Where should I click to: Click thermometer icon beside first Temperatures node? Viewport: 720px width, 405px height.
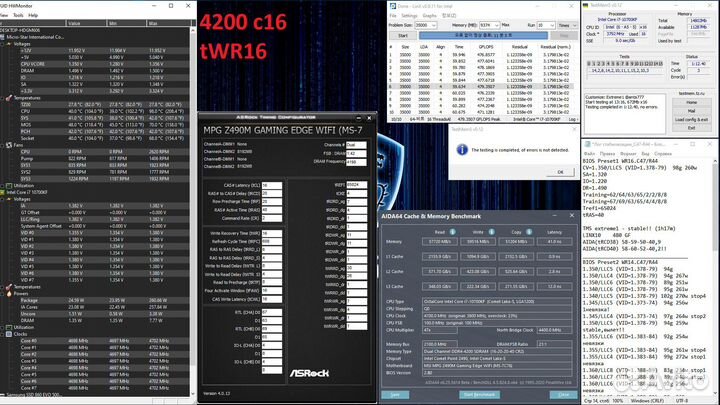[9, 98]
